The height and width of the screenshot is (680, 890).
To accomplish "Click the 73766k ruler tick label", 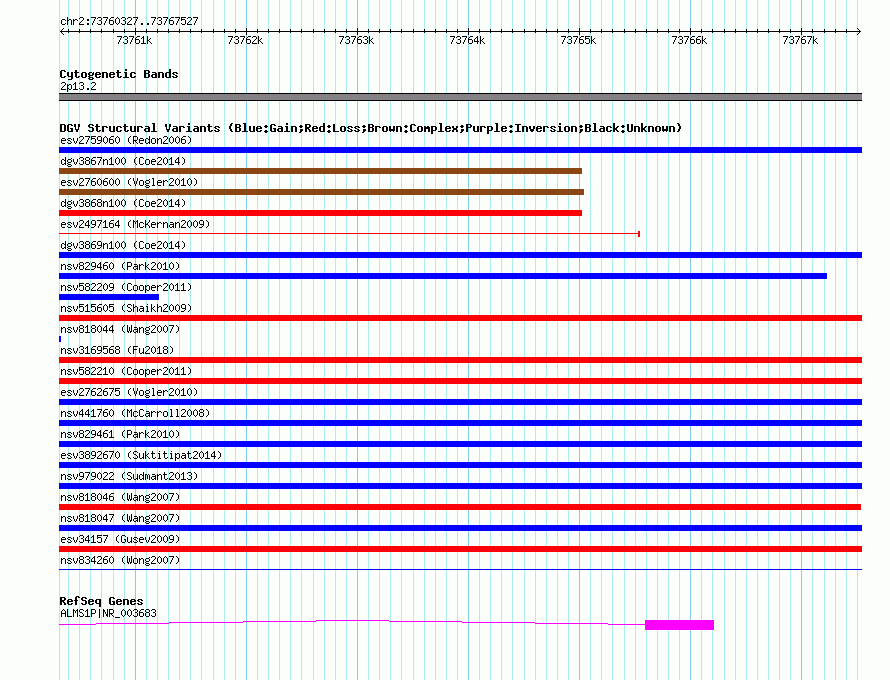I will pyautogui.click(x=689, y=40).
